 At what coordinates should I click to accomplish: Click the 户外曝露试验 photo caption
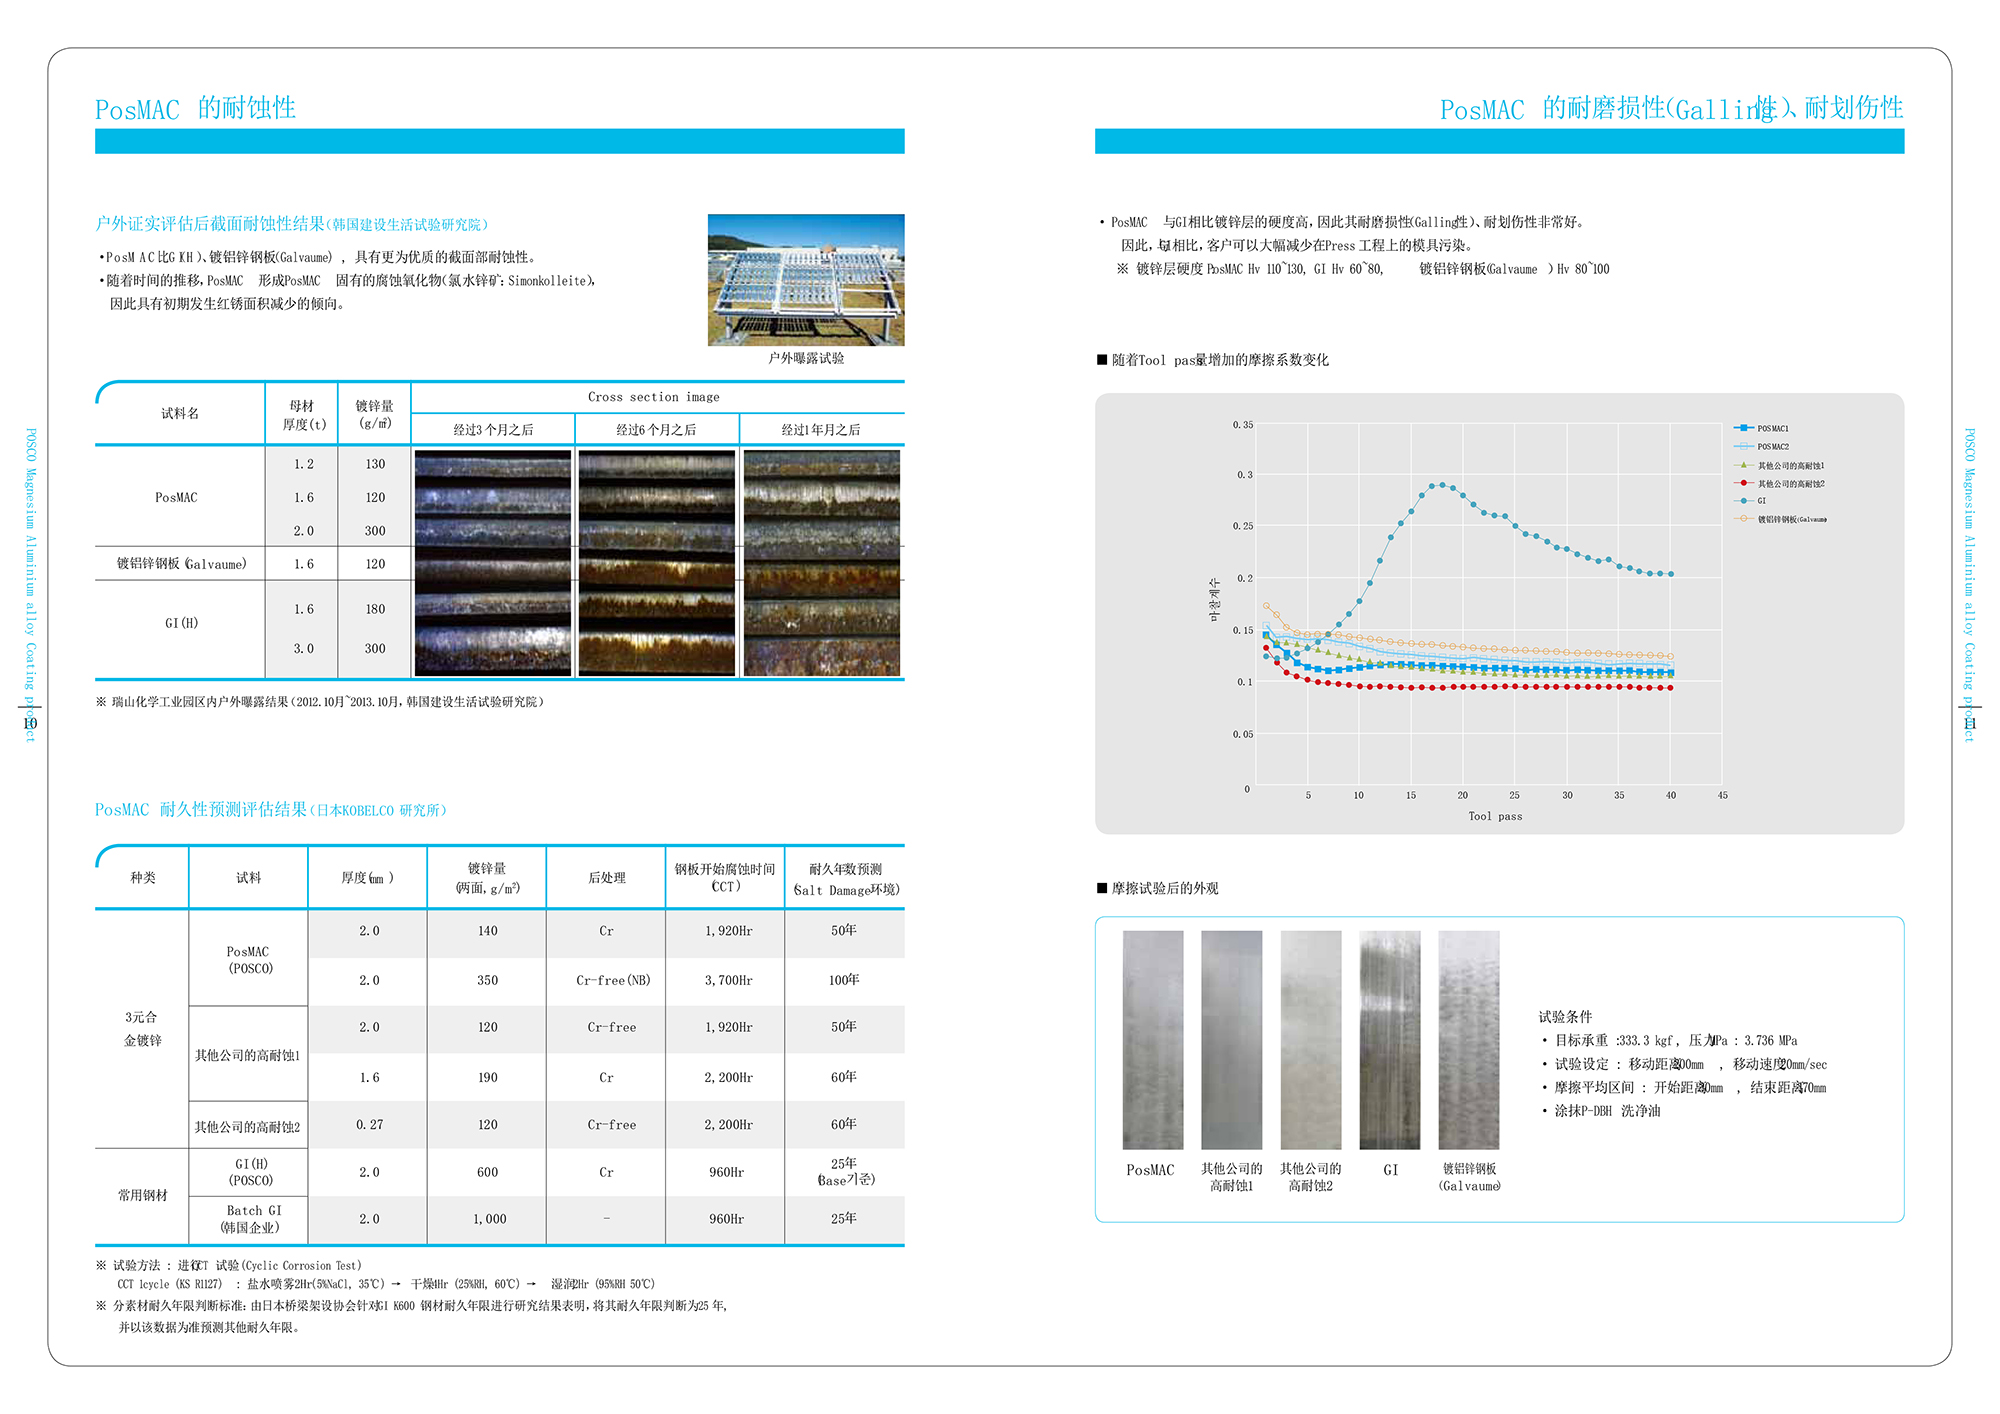tap(806, 358)
